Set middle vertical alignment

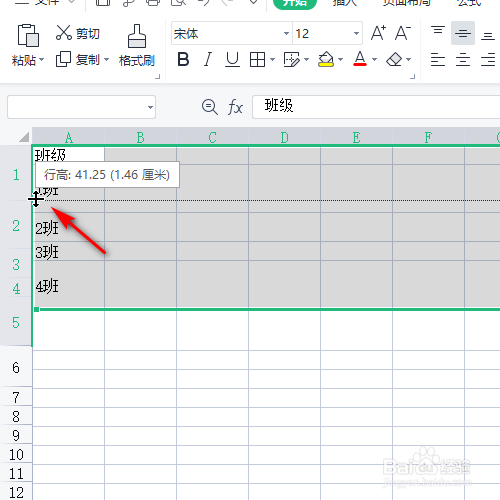click(x=463, y=33)
